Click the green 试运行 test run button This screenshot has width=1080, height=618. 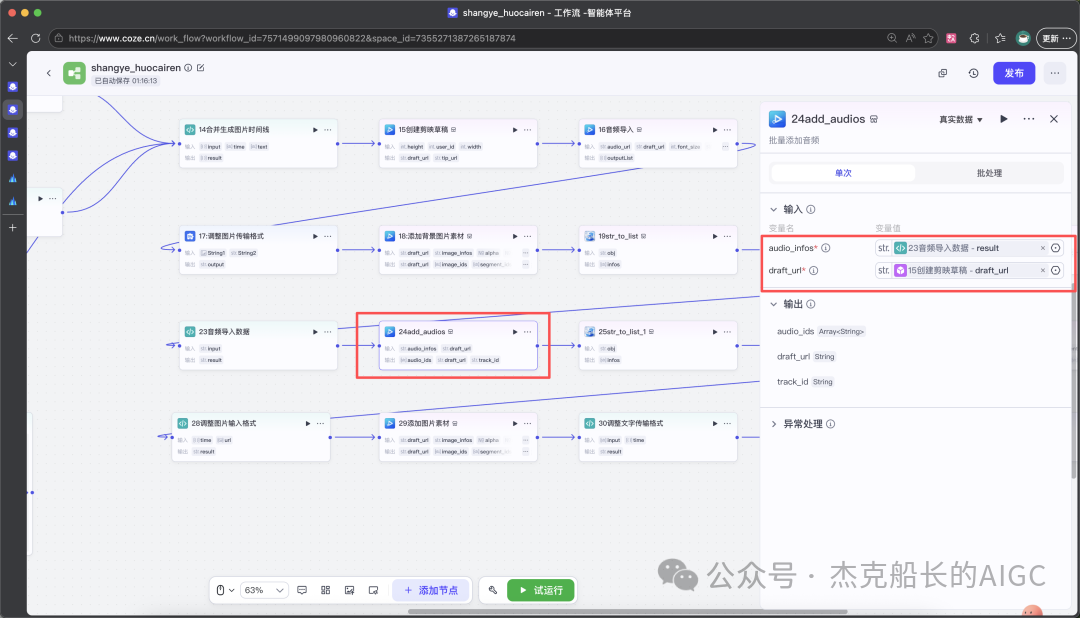(541, 590)
